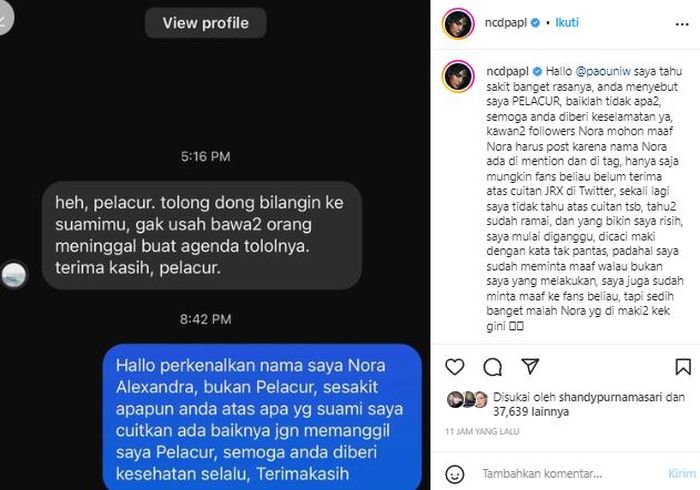Open emoji picker smiley icon
This screenshot has width=700, height=490.
(454, 474)
